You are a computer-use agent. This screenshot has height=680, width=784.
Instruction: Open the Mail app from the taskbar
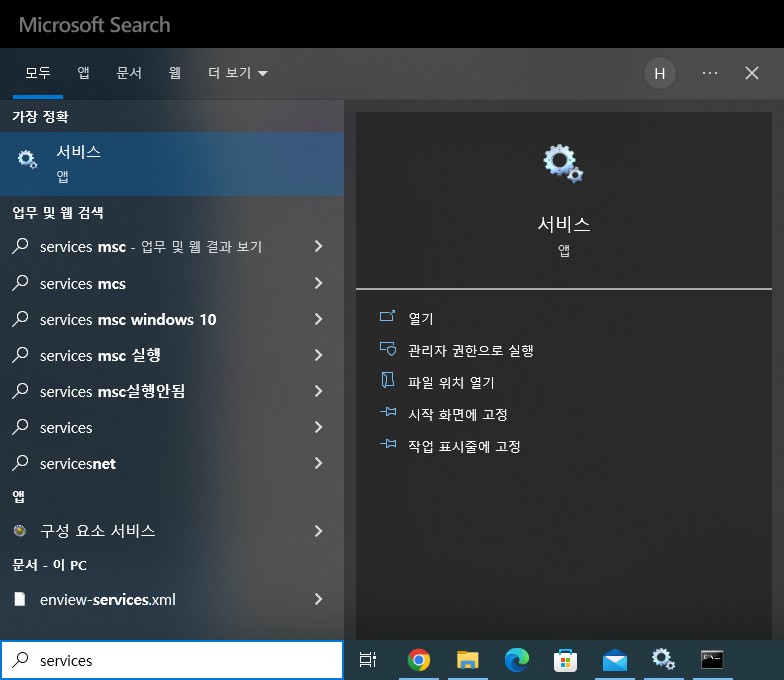click(x=614, y=660)
